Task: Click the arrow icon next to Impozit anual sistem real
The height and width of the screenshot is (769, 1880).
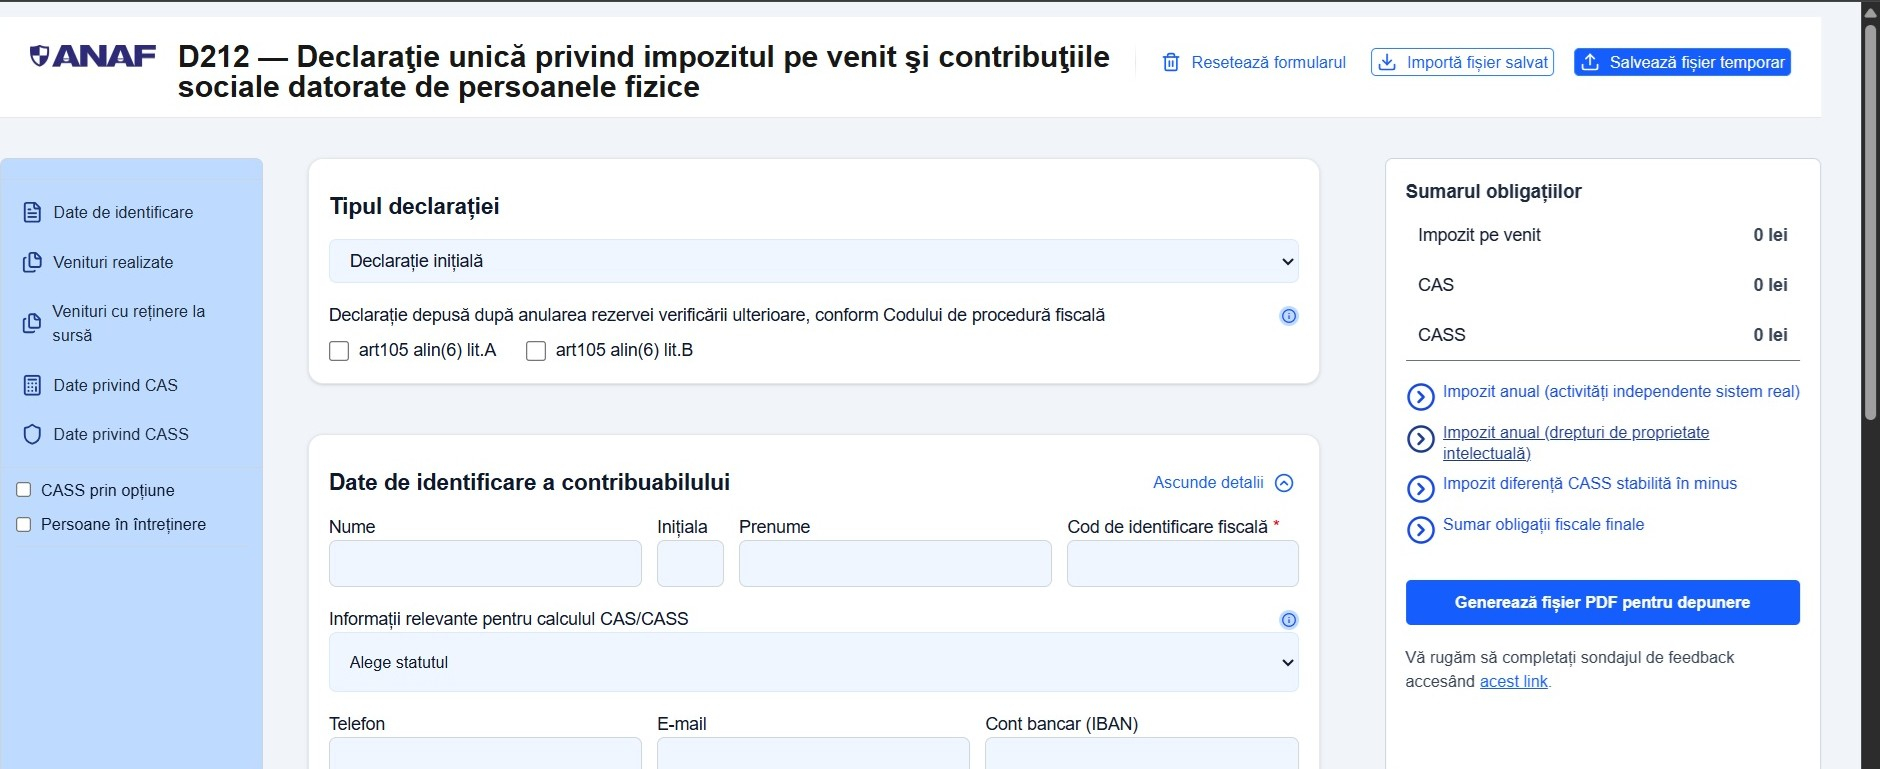Action: [1420, 397]
